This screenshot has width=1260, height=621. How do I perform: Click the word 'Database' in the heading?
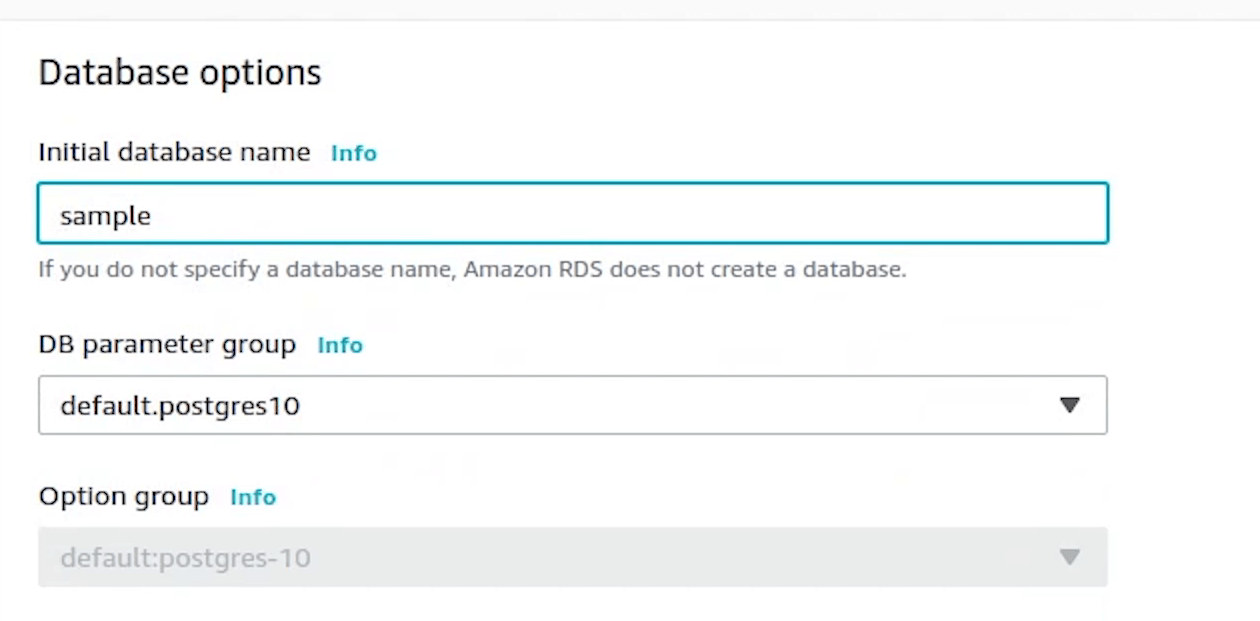pyautogui.click(x=115, y=73)
